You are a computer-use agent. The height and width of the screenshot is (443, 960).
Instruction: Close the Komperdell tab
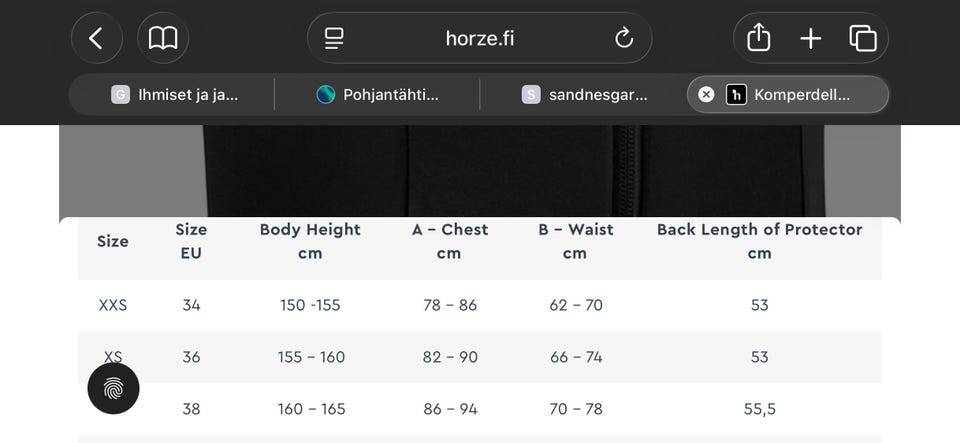pos(706,94)
